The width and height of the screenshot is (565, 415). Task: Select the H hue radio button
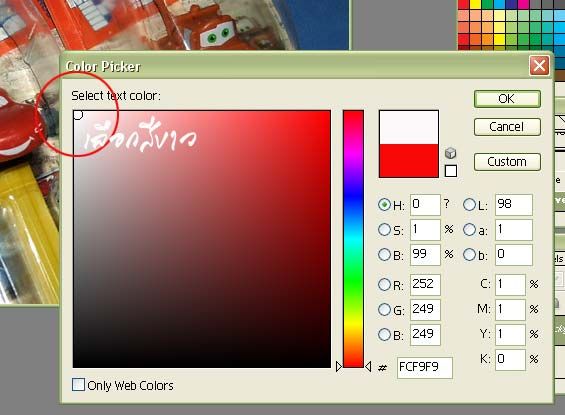coord(384,205)
